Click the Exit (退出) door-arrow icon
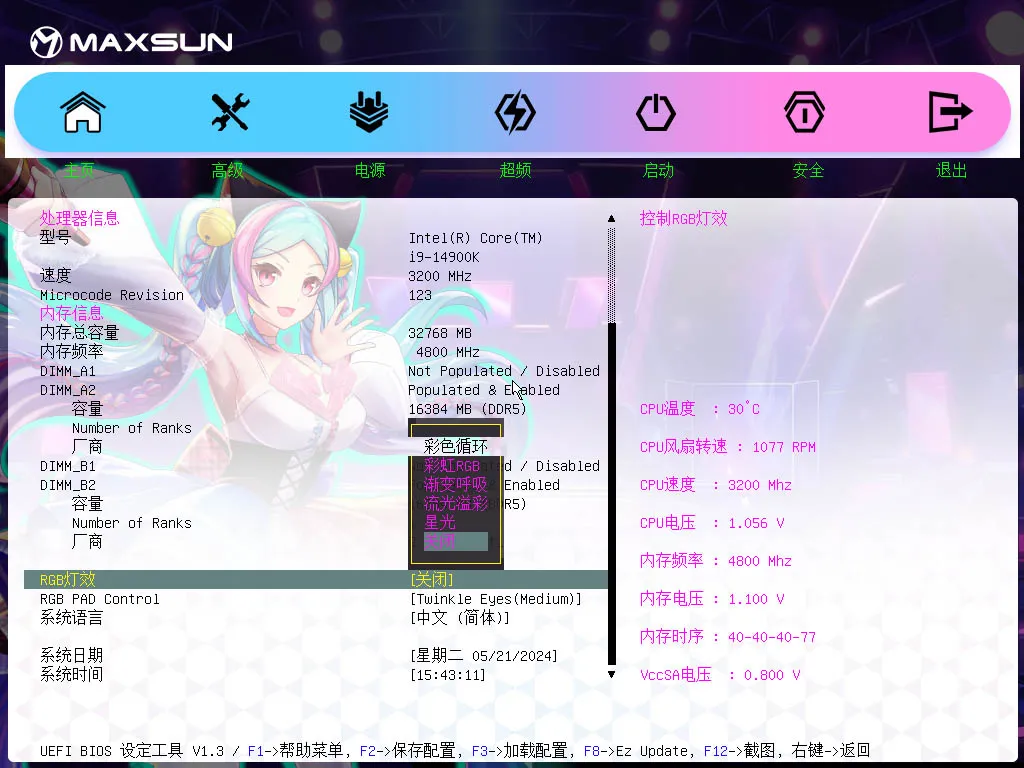The width and height of the screenshot is (1024, 768). pyautogui.click(x=950, y=112)
